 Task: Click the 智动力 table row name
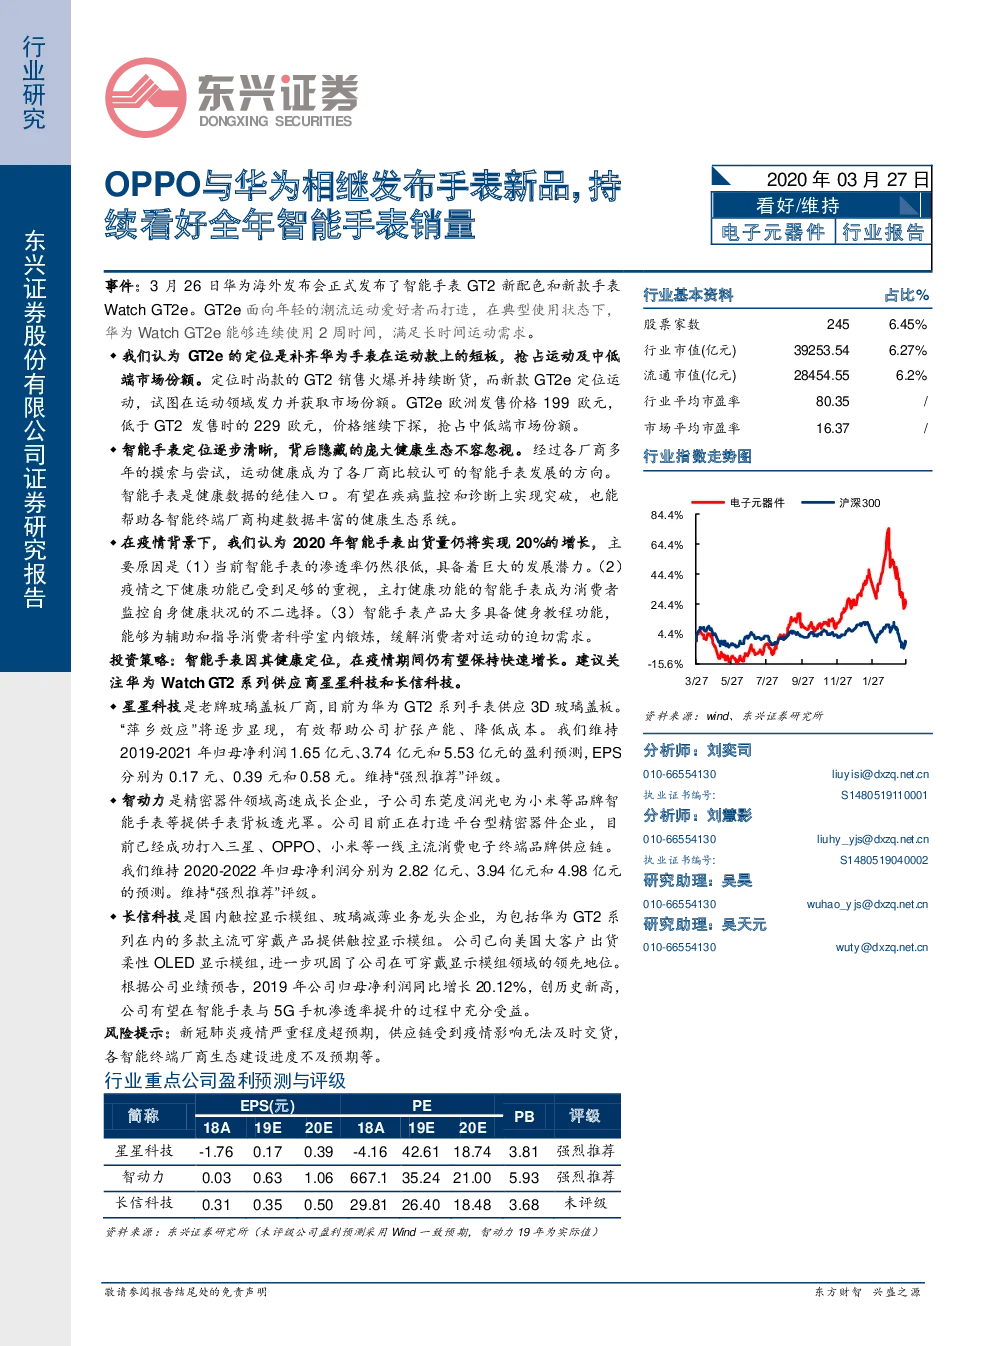pos(143,1177)
